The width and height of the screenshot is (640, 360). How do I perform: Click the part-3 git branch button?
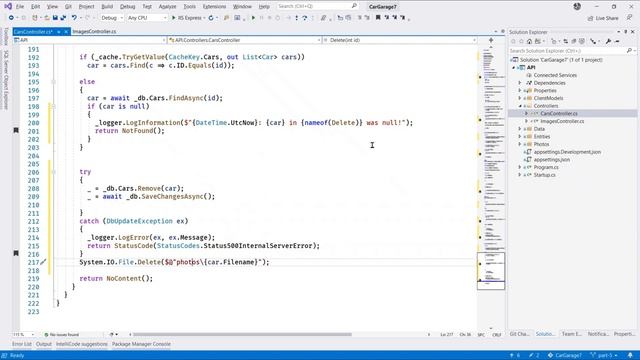point(604,355)
